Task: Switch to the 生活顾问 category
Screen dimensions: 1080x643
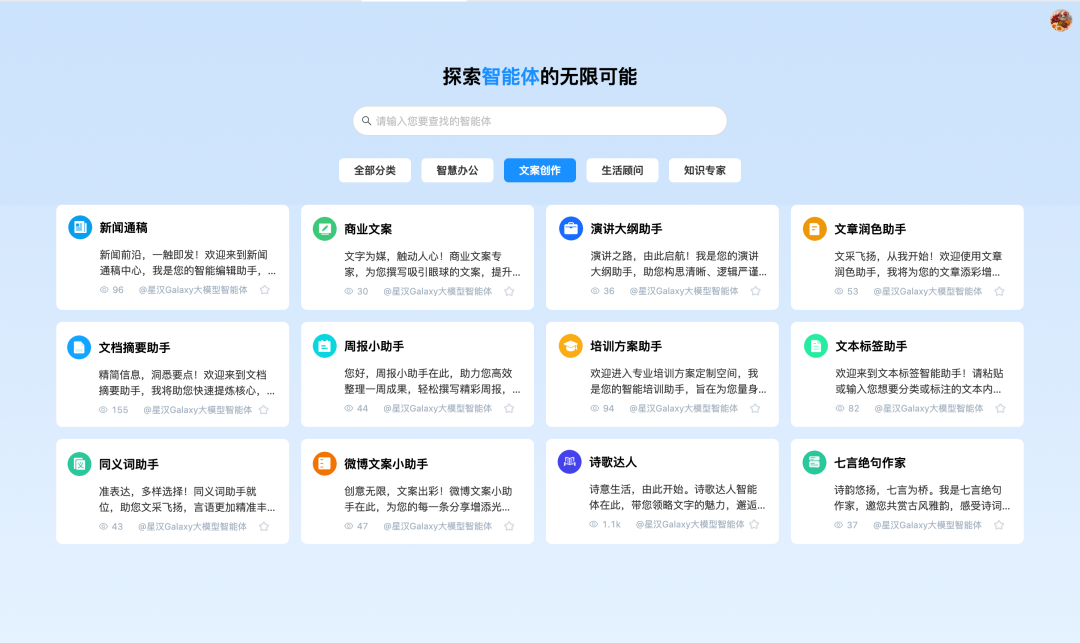Action: click(622, 170)
